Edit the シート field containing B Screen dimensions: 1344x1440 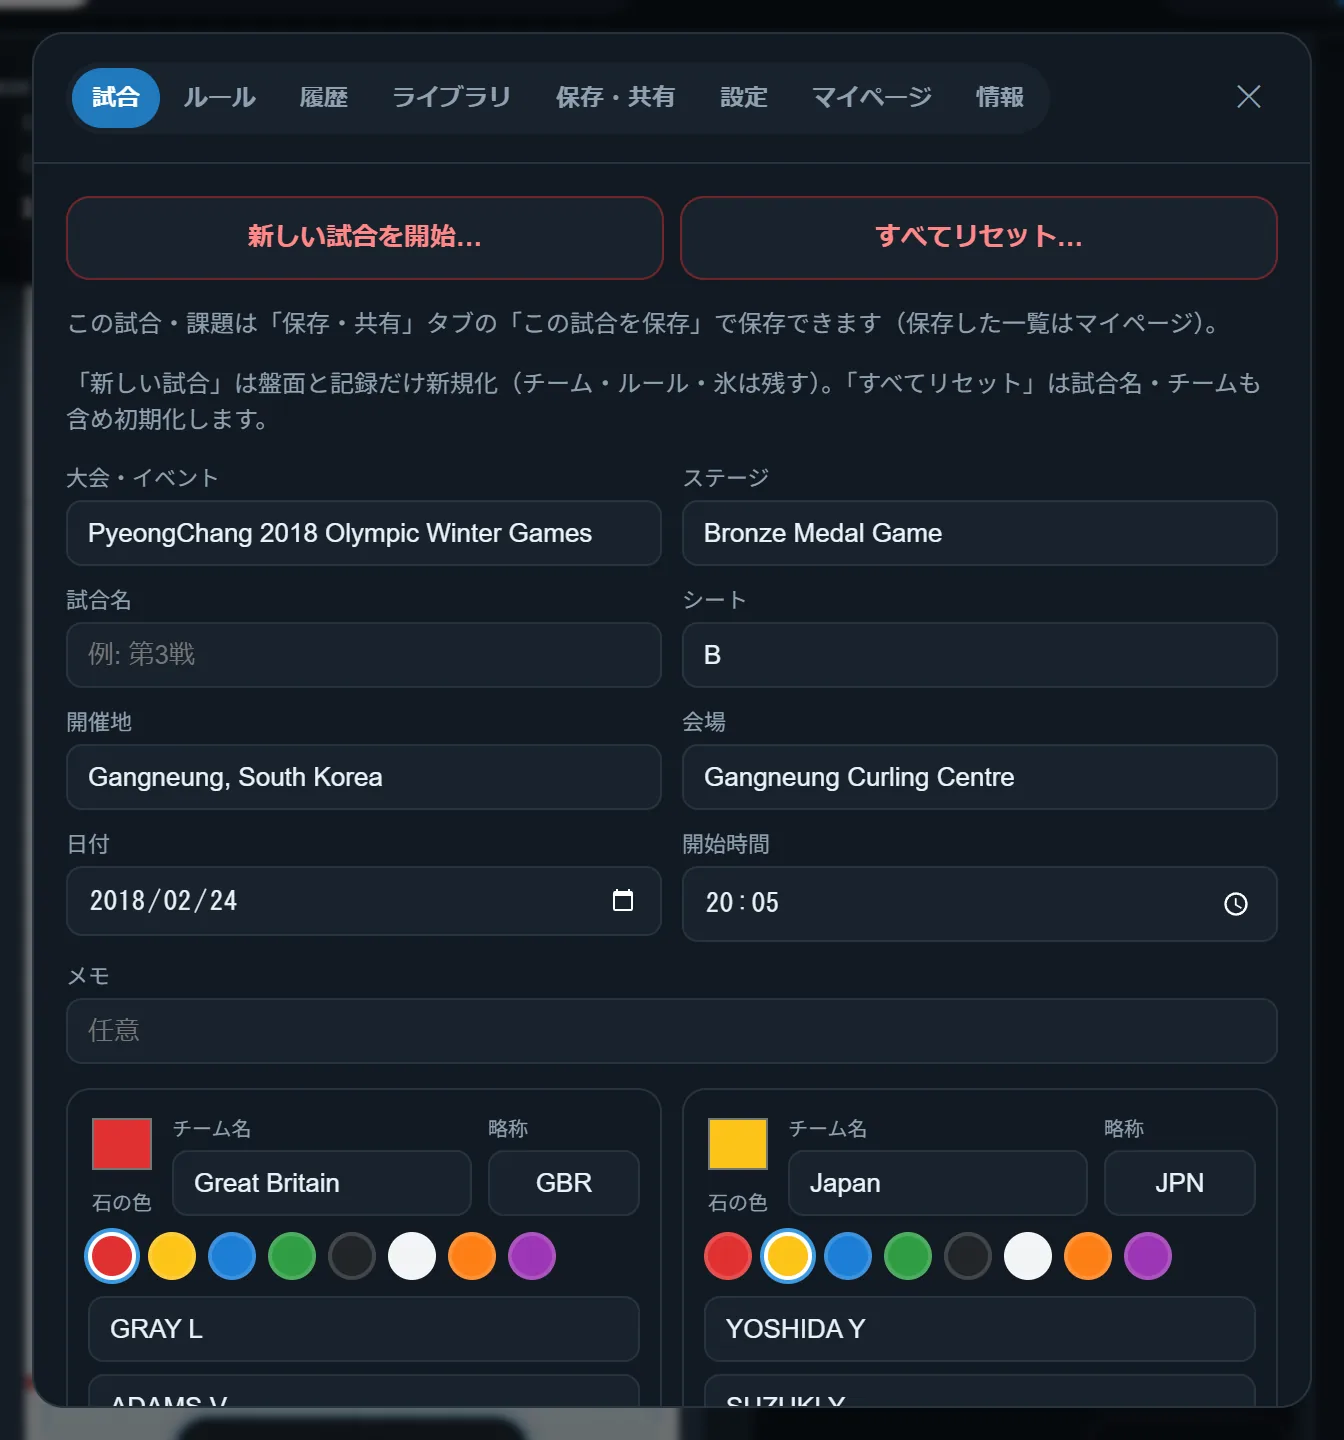click(x=980, y=655)
